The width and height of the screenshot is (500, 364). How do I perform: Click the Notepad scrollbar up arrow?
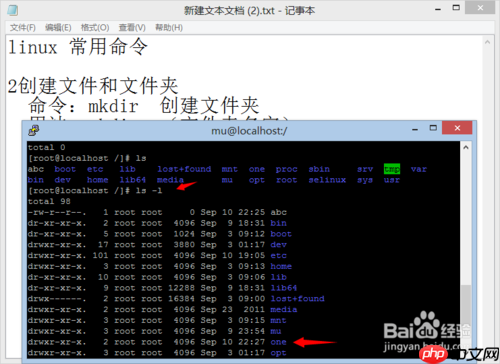tap(487, 42)
